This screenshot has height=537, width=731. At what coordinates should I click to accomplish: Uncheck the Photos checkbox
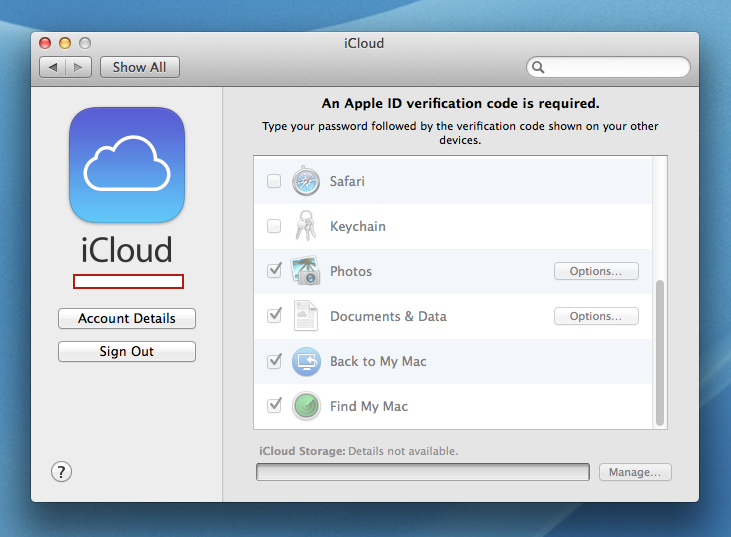(x=274, y=271)
